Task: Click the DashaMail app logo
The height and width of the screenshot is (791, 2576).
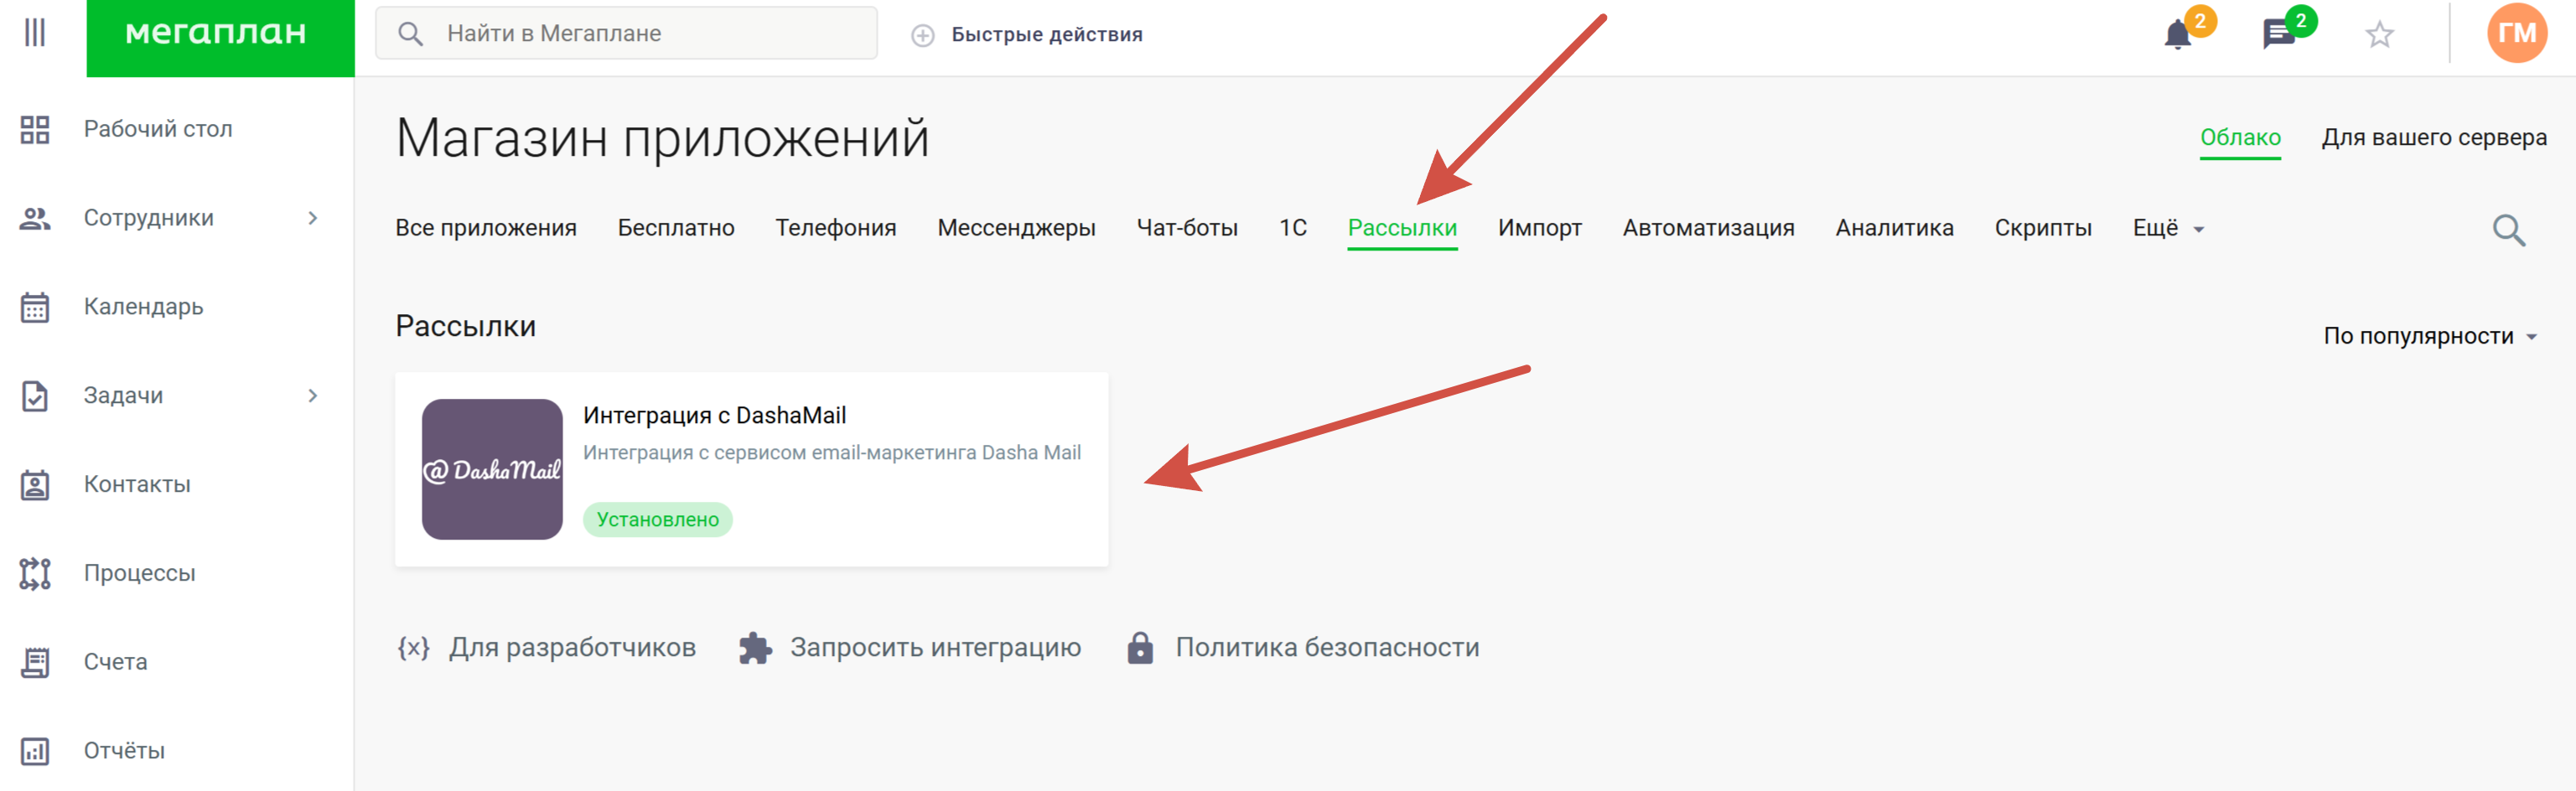Action: tap(492, 469)
